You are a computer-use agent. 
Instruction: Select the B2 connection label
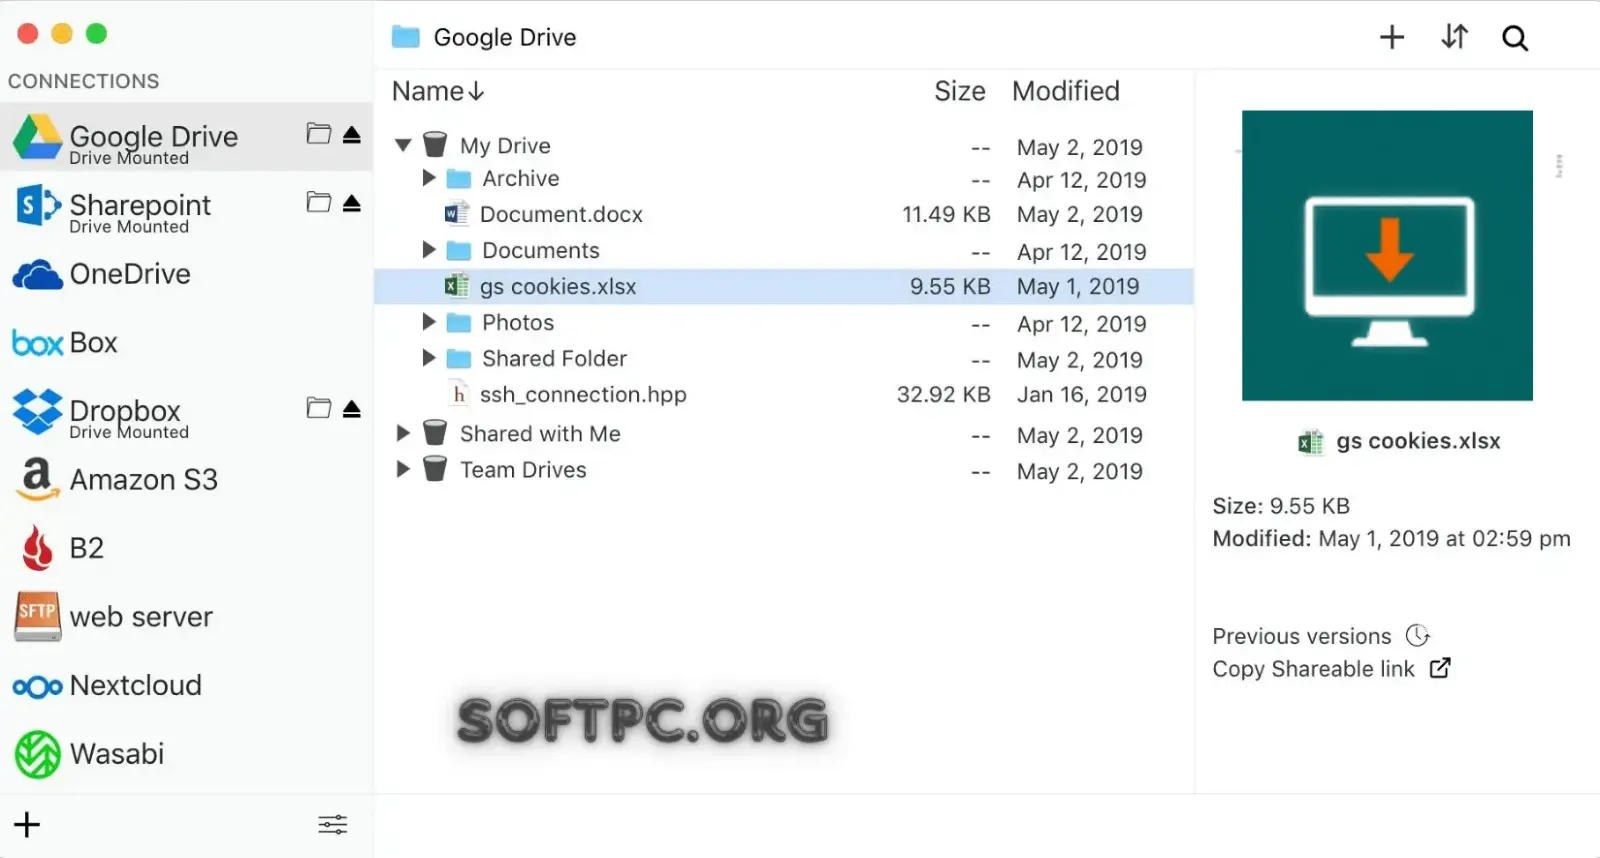87,548
